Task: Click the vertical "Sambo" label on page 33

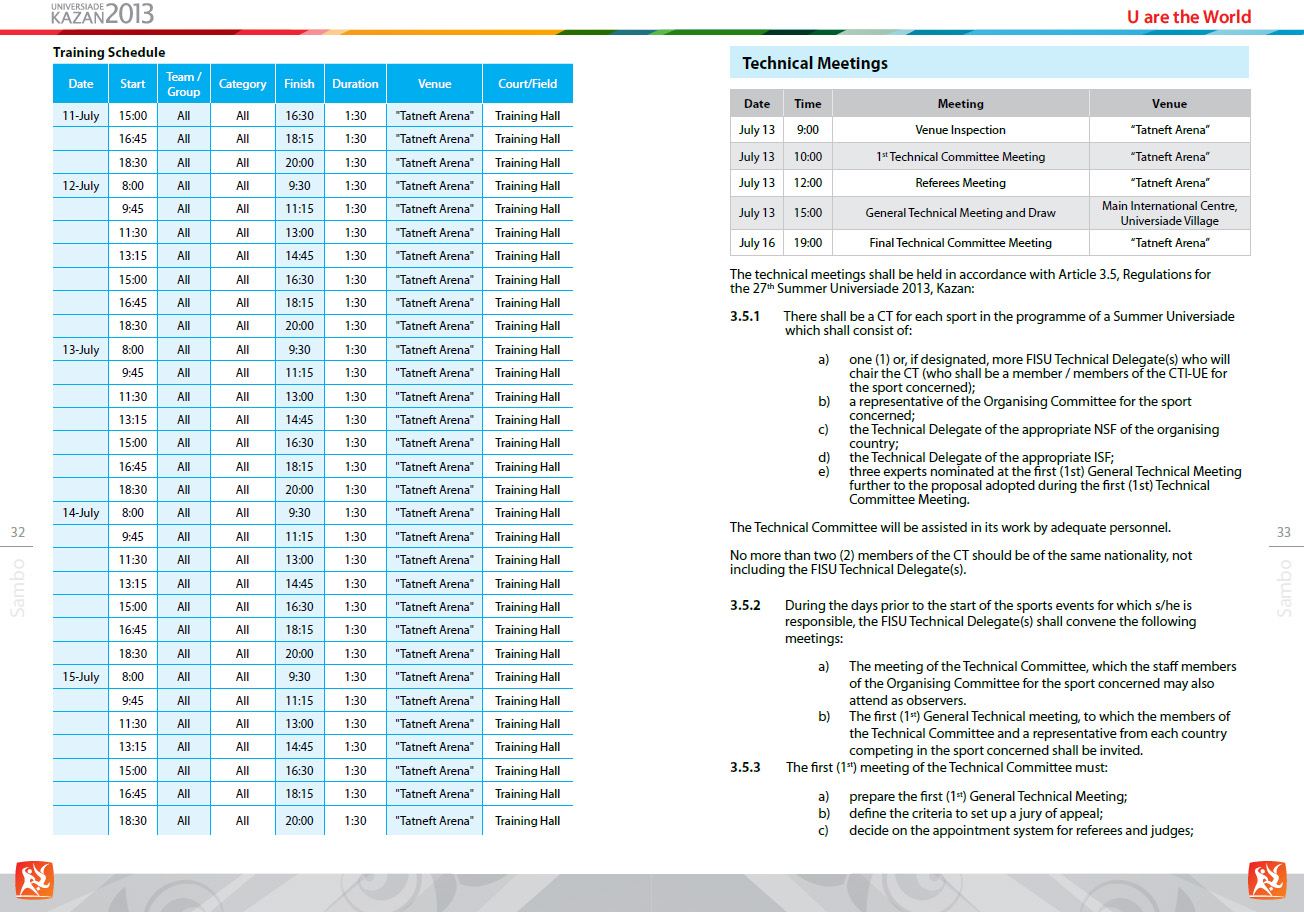Action: (x=1285, y=587)
